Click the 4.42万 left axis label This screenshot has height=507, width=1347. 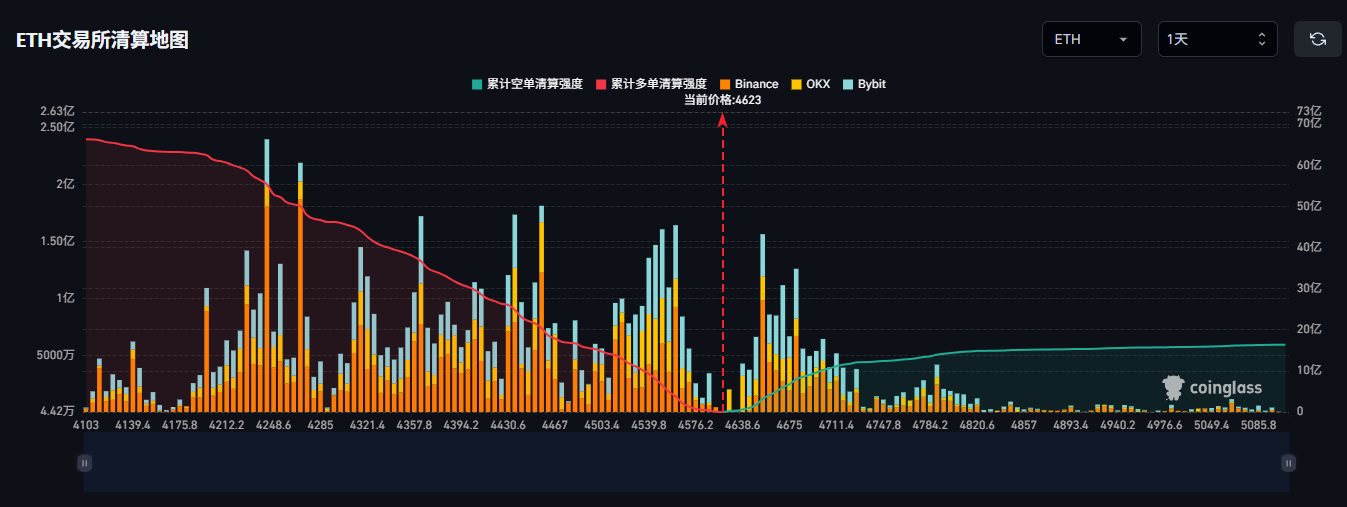click(x=56, y=411)
